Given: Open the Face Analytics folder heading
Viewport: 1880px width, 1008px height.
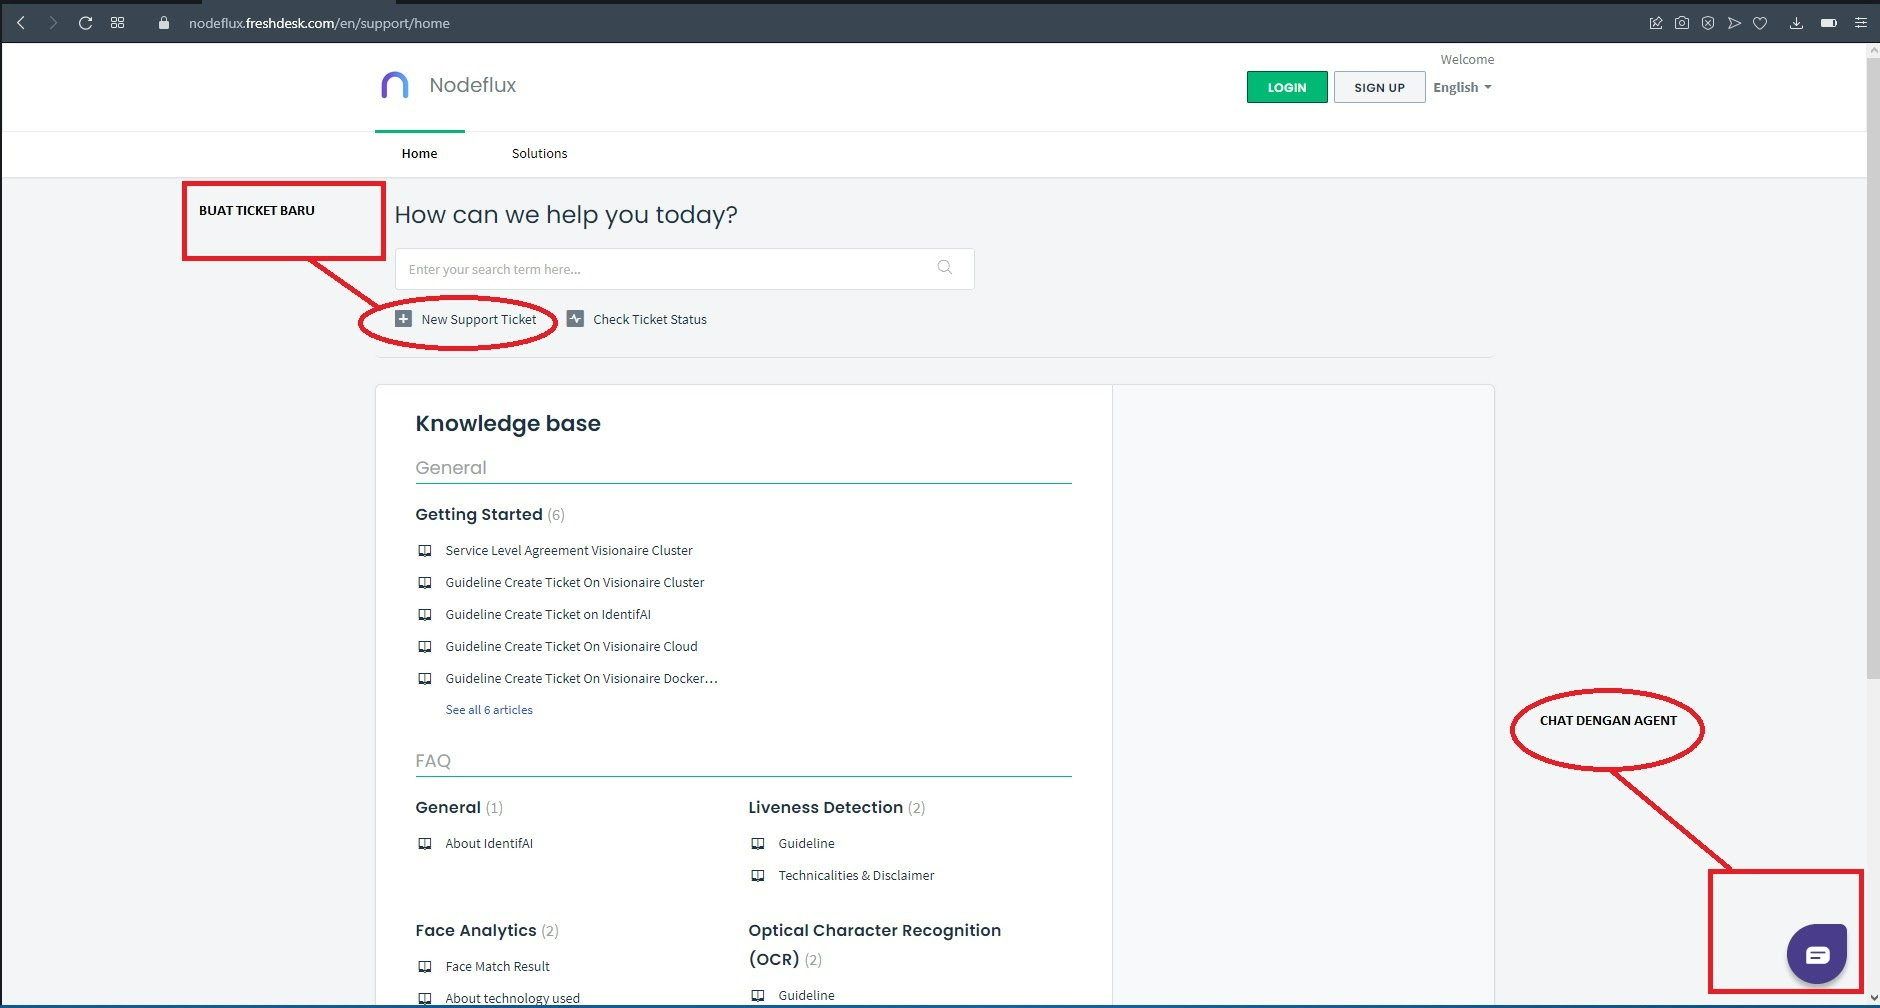Looking at the screenshot, I should (x=476, y=930).
